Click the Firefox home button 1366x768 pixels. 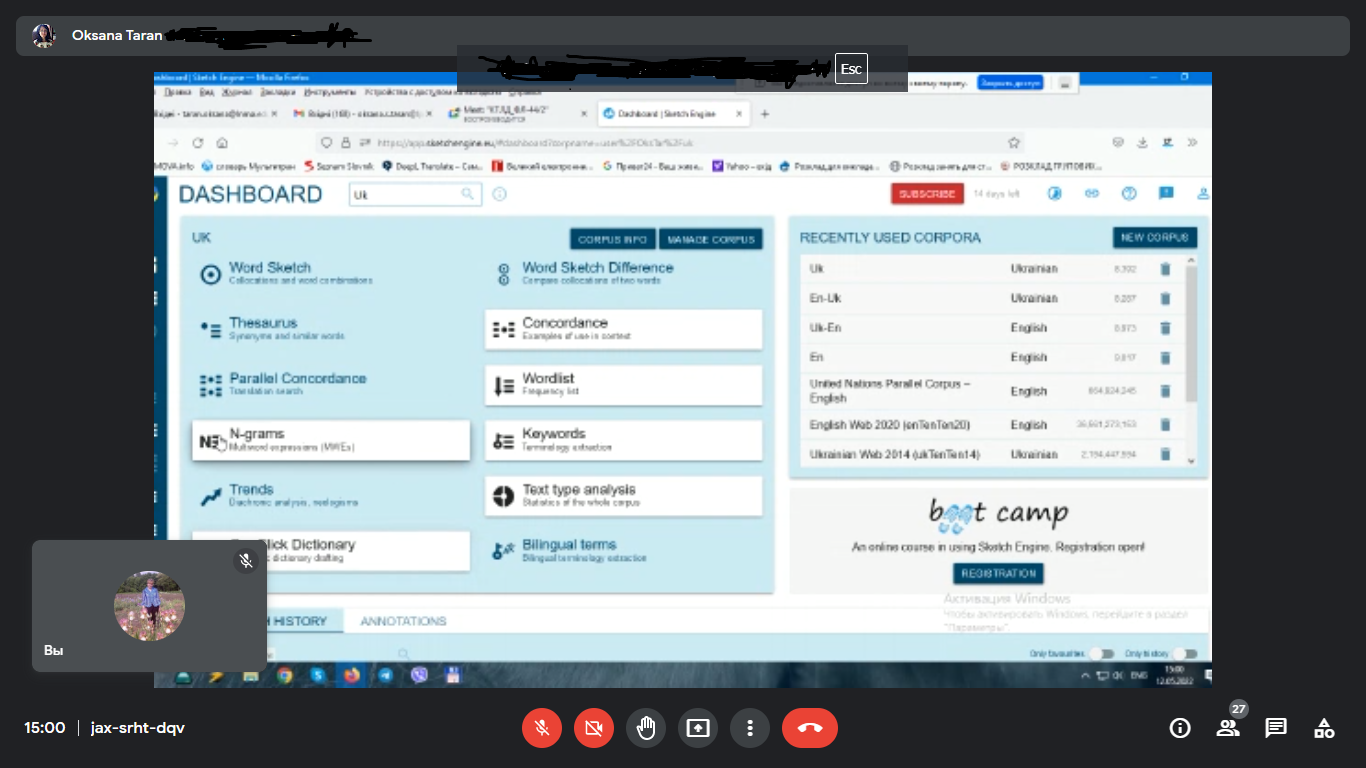click(222, 143)
